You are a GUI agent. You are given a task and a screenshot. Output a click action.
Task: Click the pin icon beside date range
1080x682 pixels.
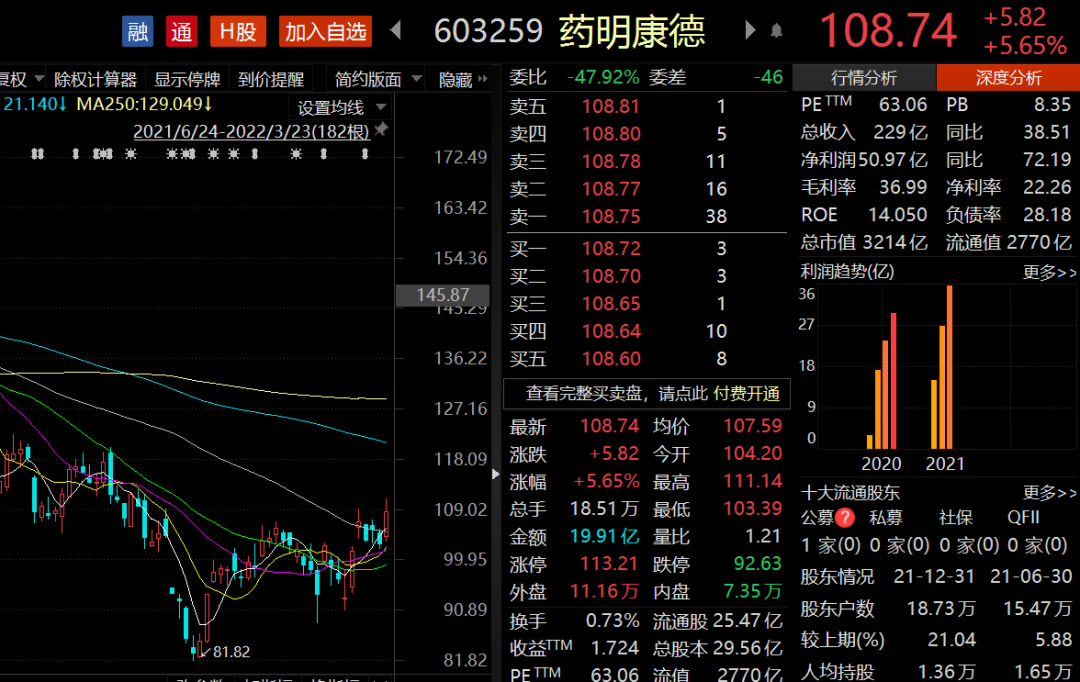[x=381, y=130]
